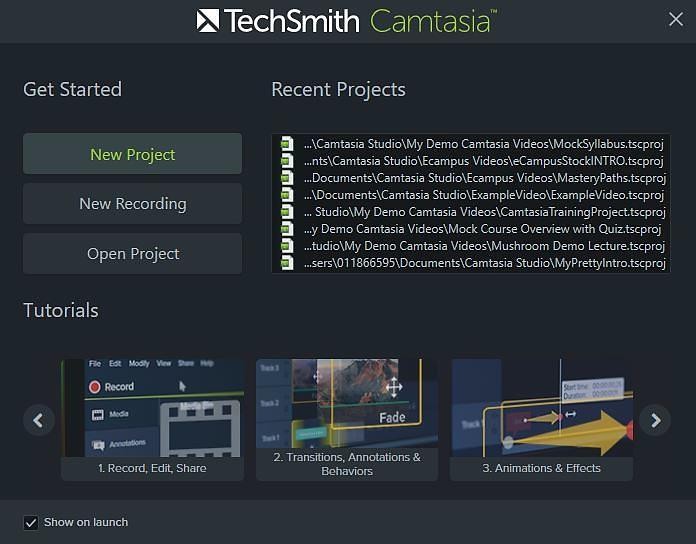Open recent project CamtasiaTrainingProject.tscproj

click(x=484, y=212)
